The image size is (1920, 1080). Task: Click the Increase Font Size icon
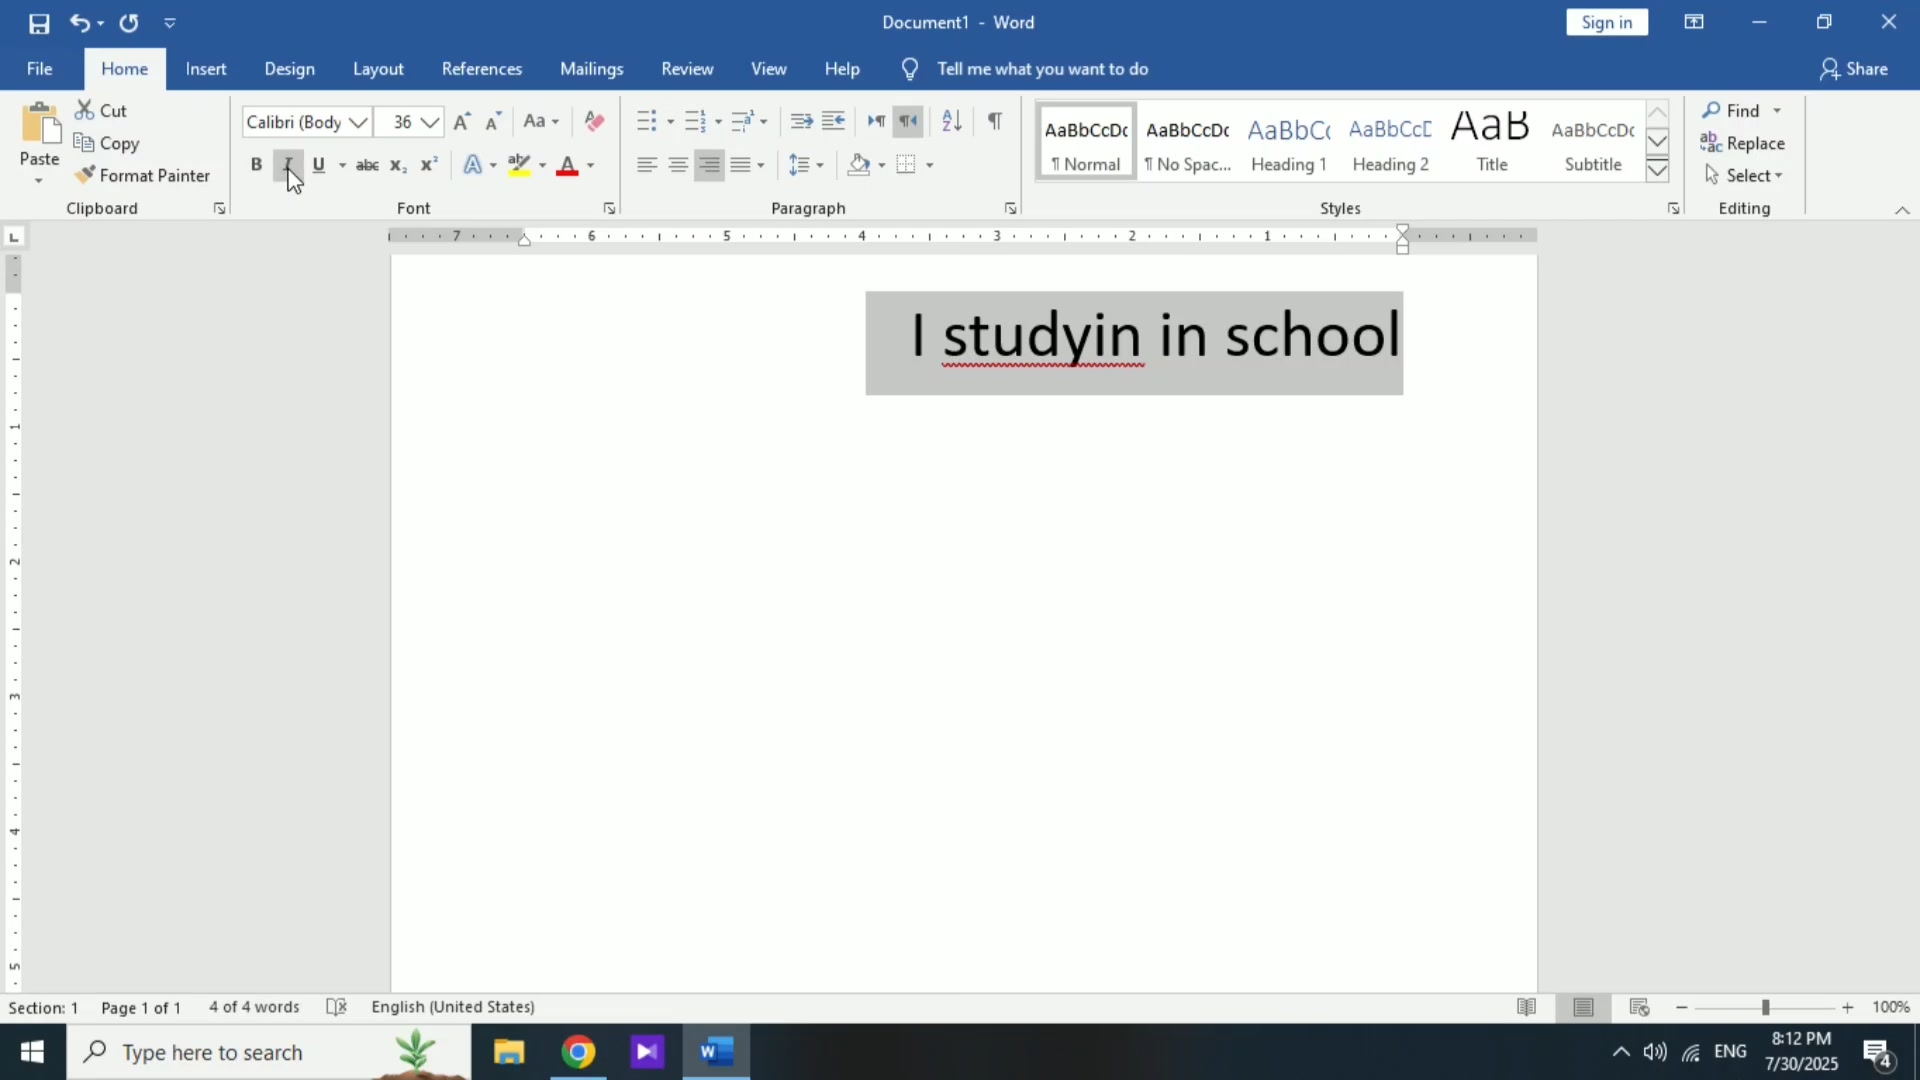coord(461,121)
